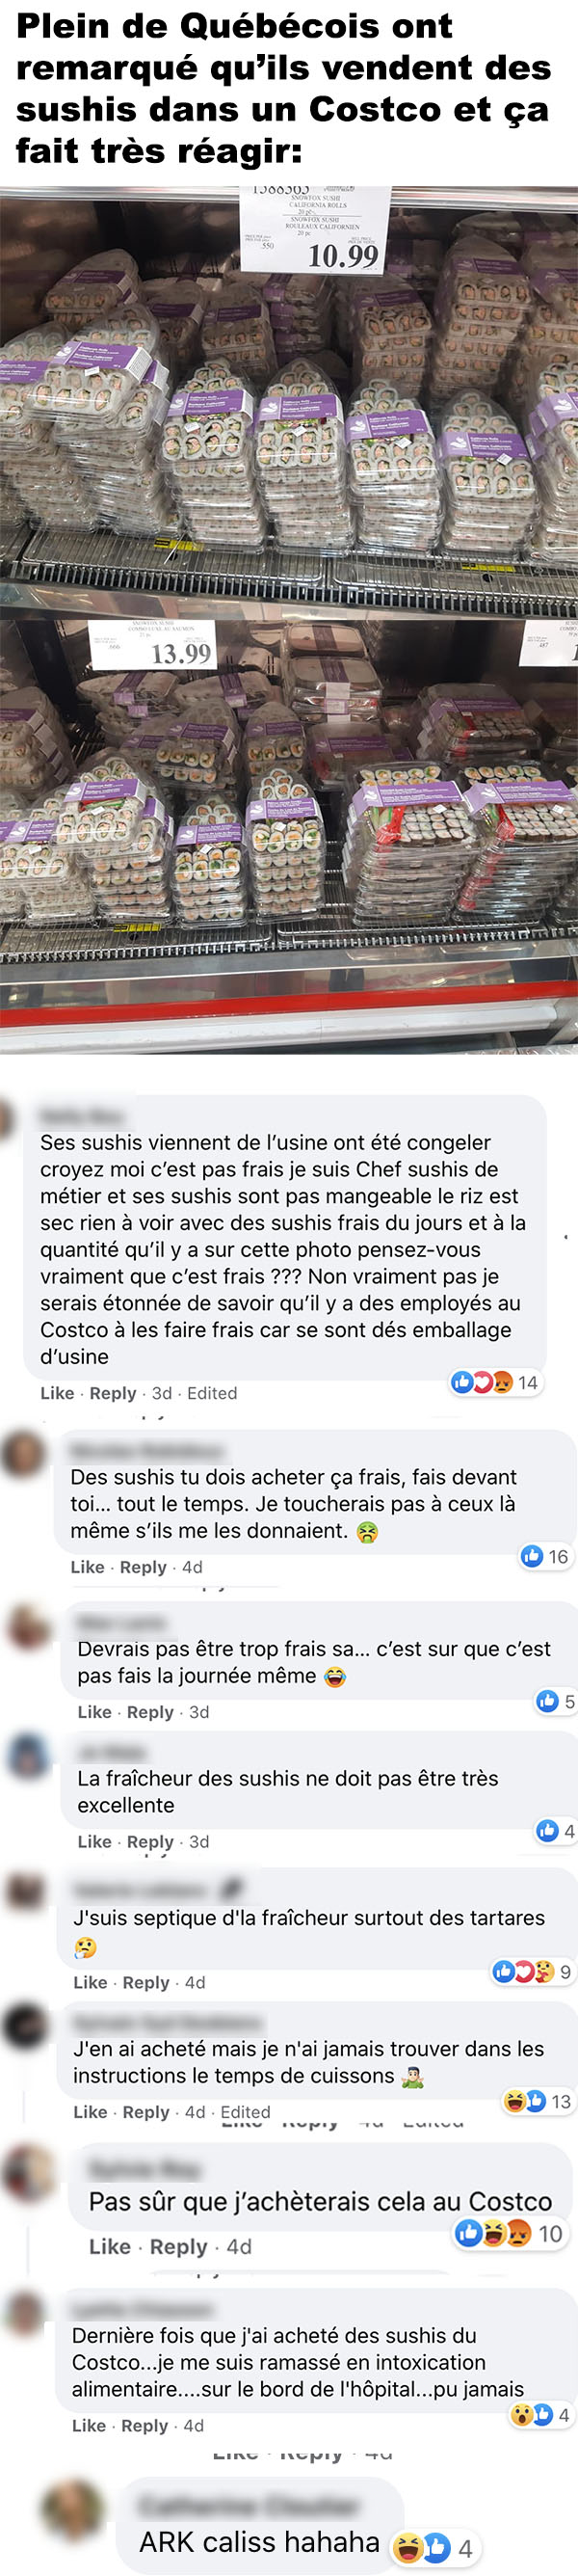This screenshot has width=578, height=2576.
Task: Like the 'La fraîcheur des sushis' comment
Action: pos(94,1841)
